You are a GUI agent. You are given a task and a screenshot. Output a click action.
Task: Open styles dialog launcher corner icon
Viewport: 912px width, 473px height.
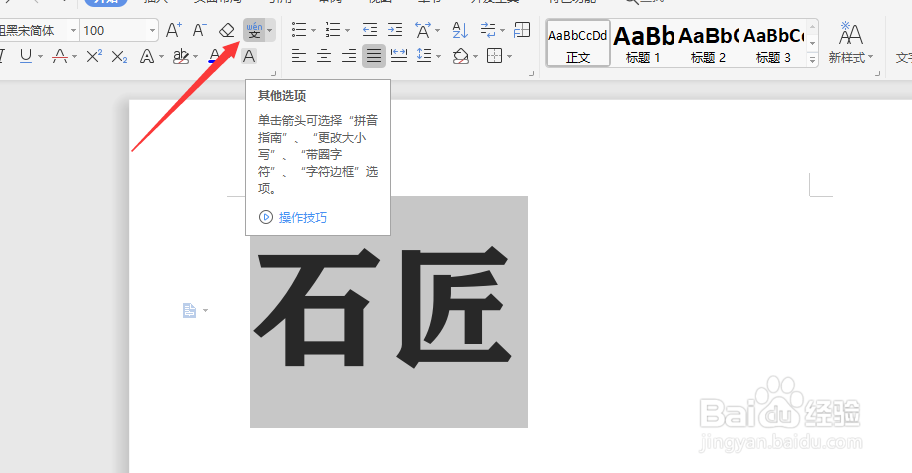click(878, 73)
